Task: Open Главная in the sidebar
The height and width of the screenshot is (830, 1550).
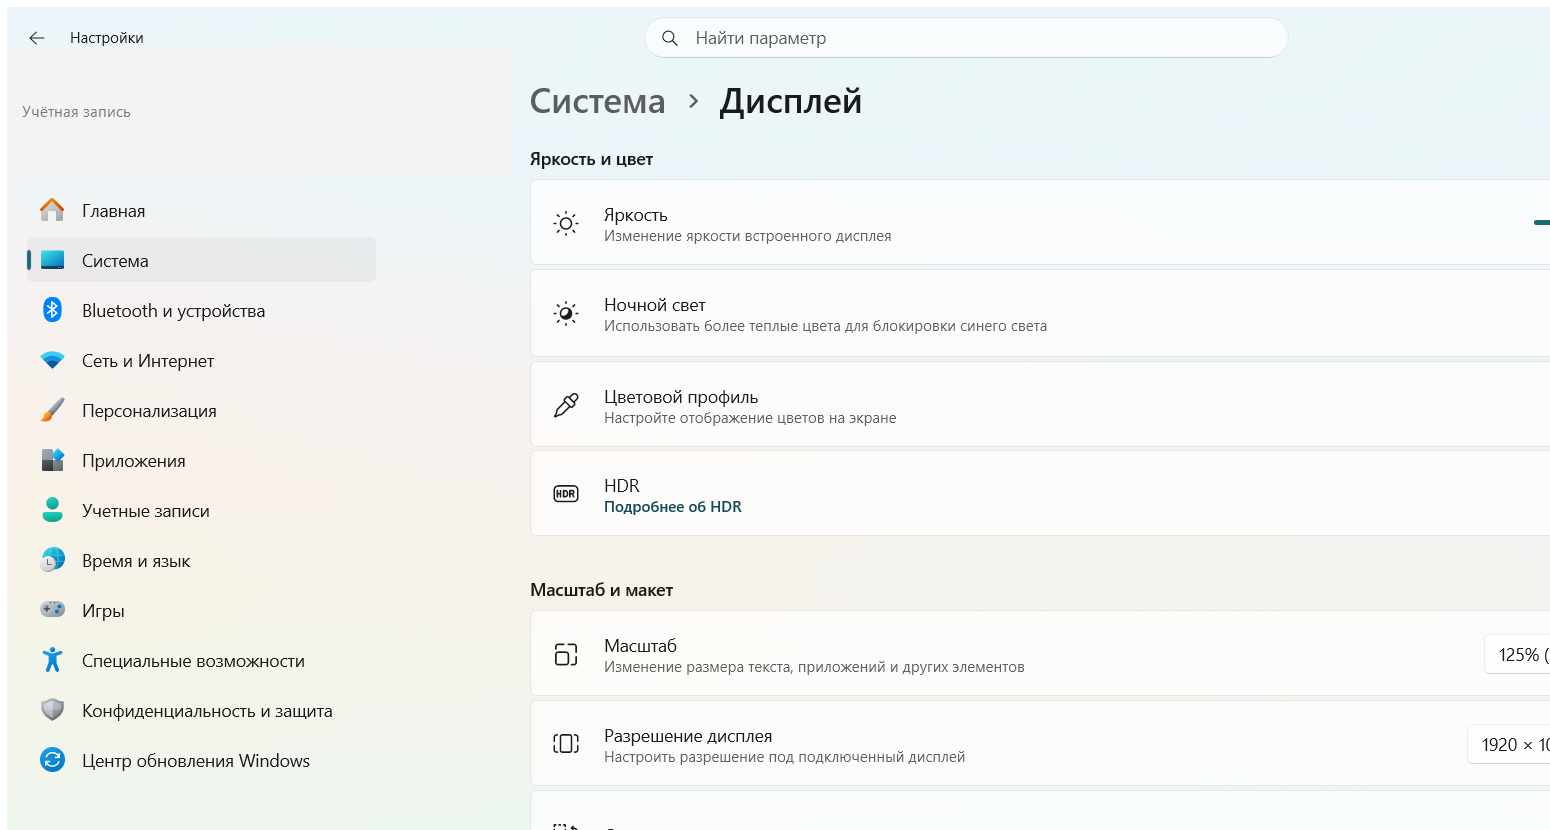Action: [201, 210]
